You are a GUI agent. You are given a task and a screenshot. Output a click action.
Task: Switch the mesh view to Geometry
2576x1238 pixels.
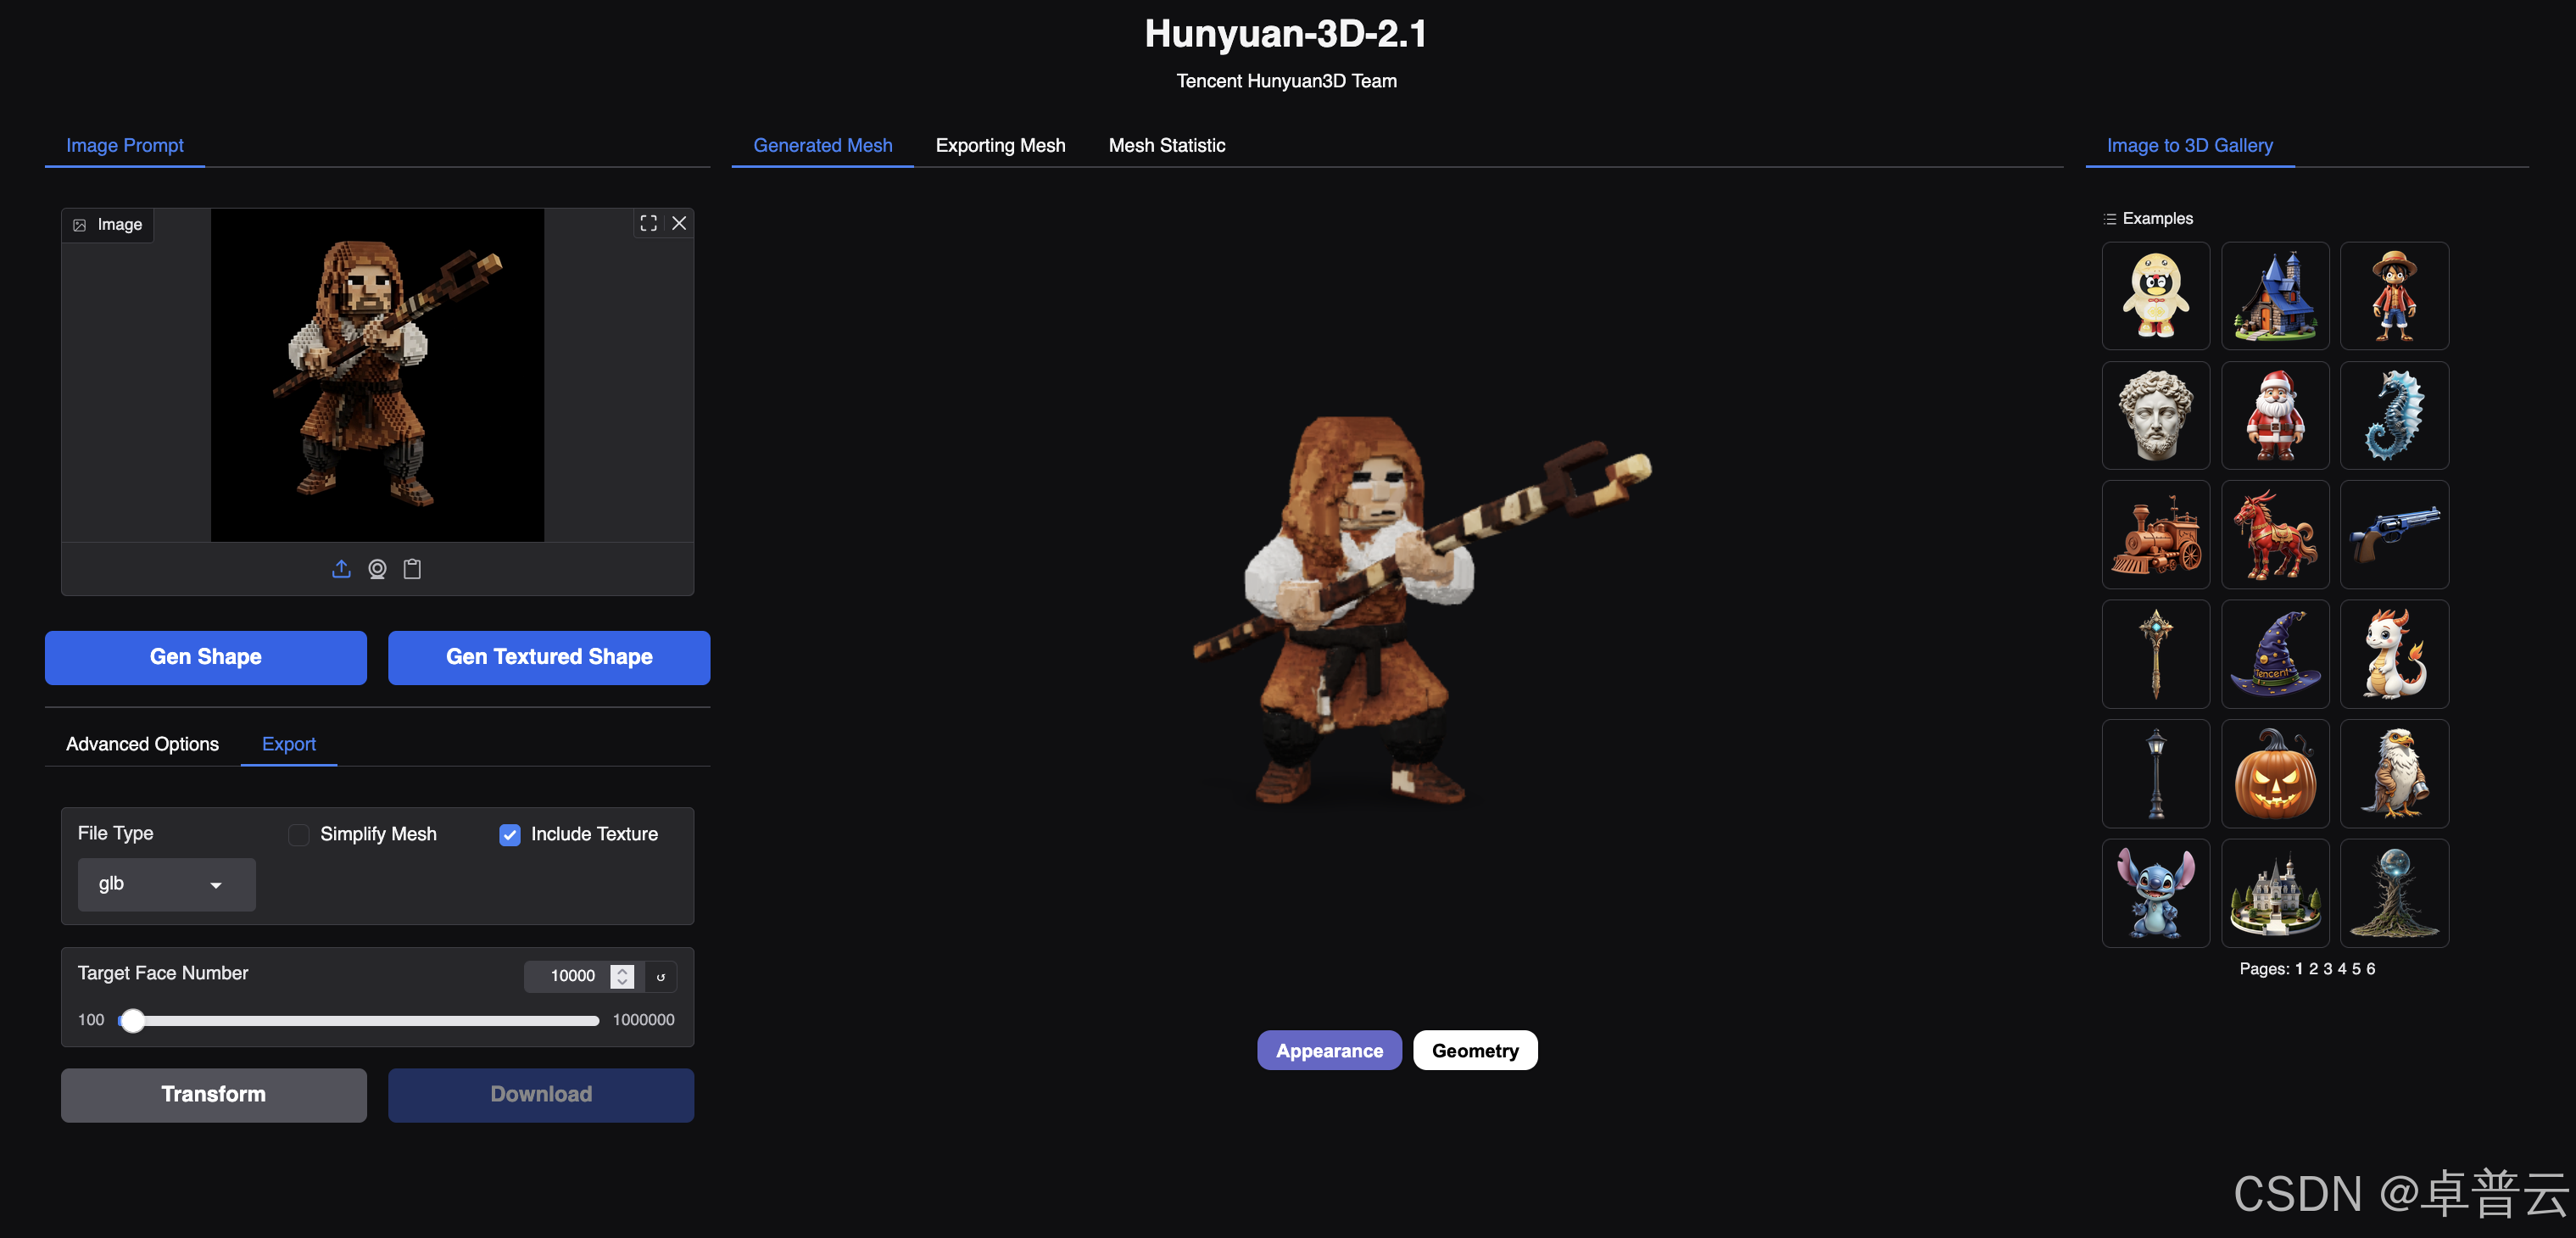pyautogui.click(x=1474, y=1050)
